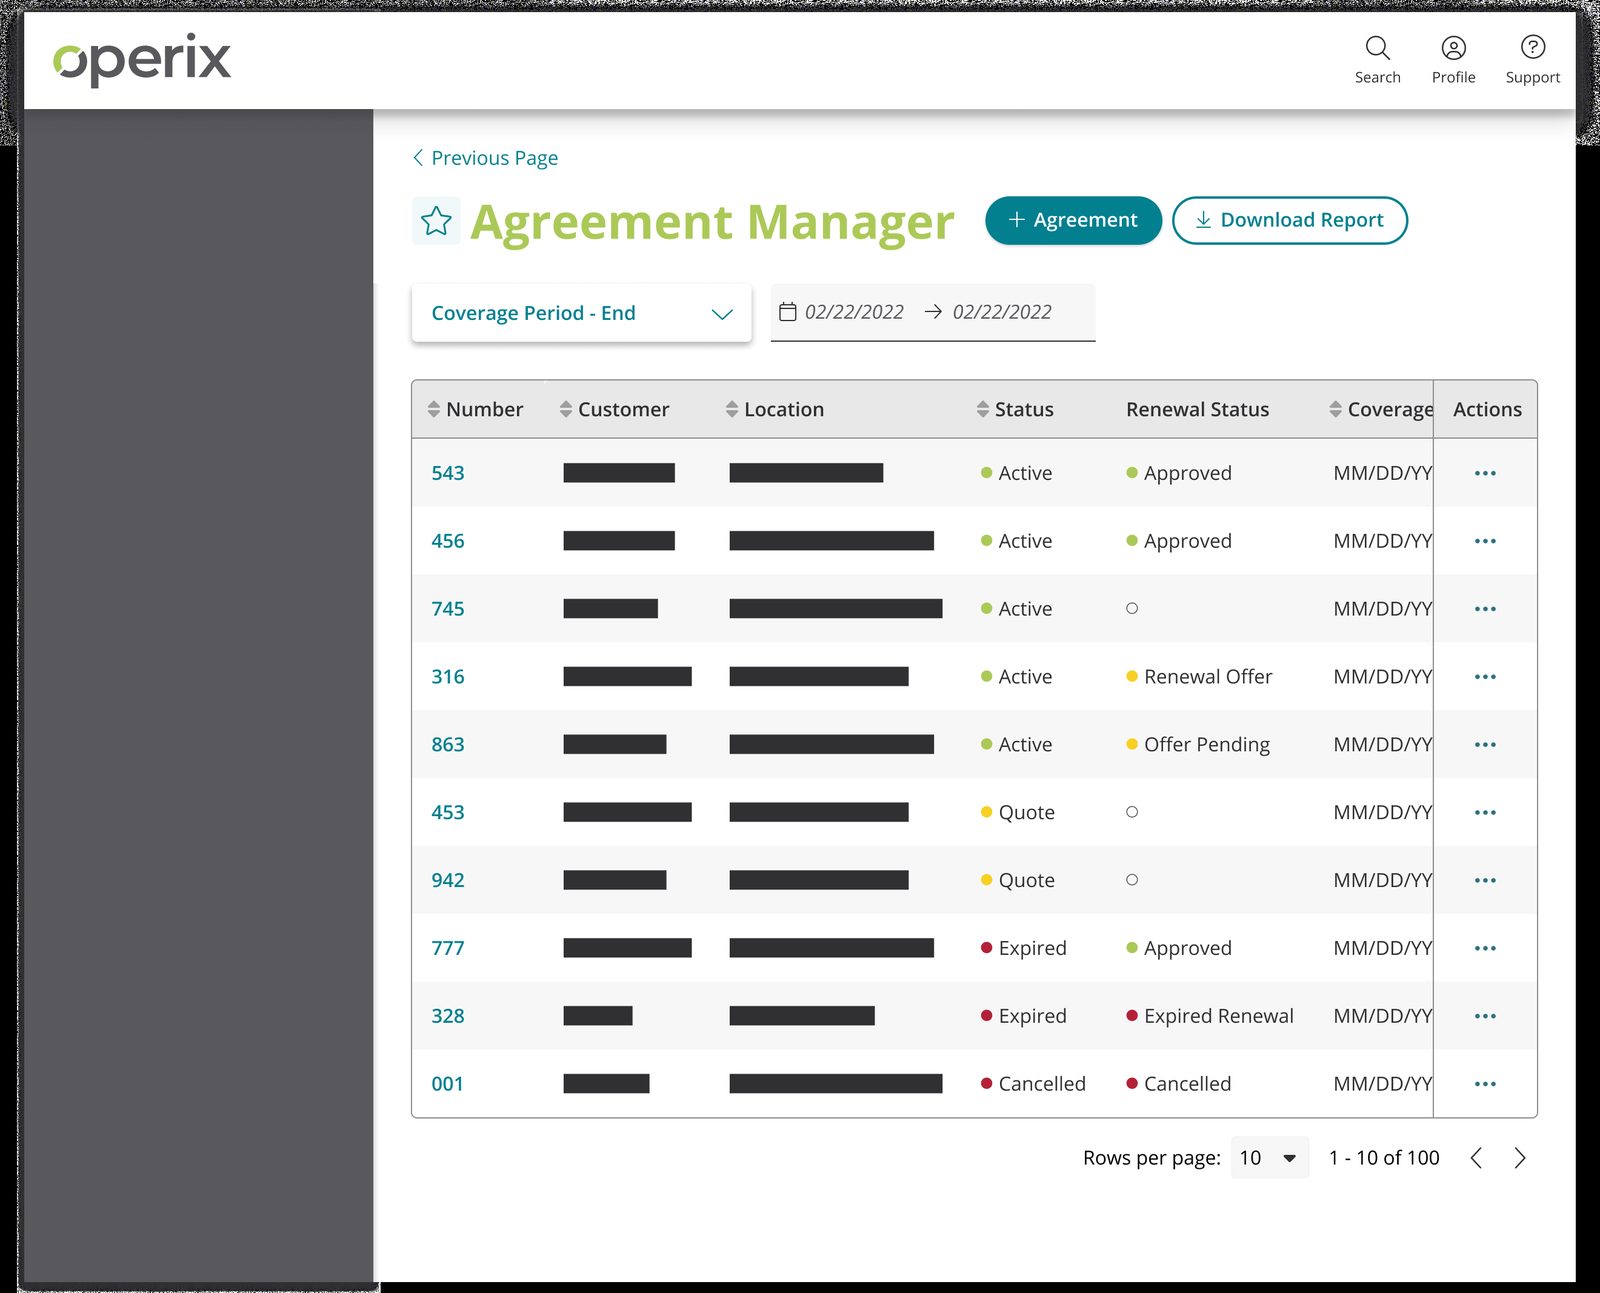This screenshot has width=1600, height=1293.
Task: Click the Actions column header
Action: (1487, 409)
